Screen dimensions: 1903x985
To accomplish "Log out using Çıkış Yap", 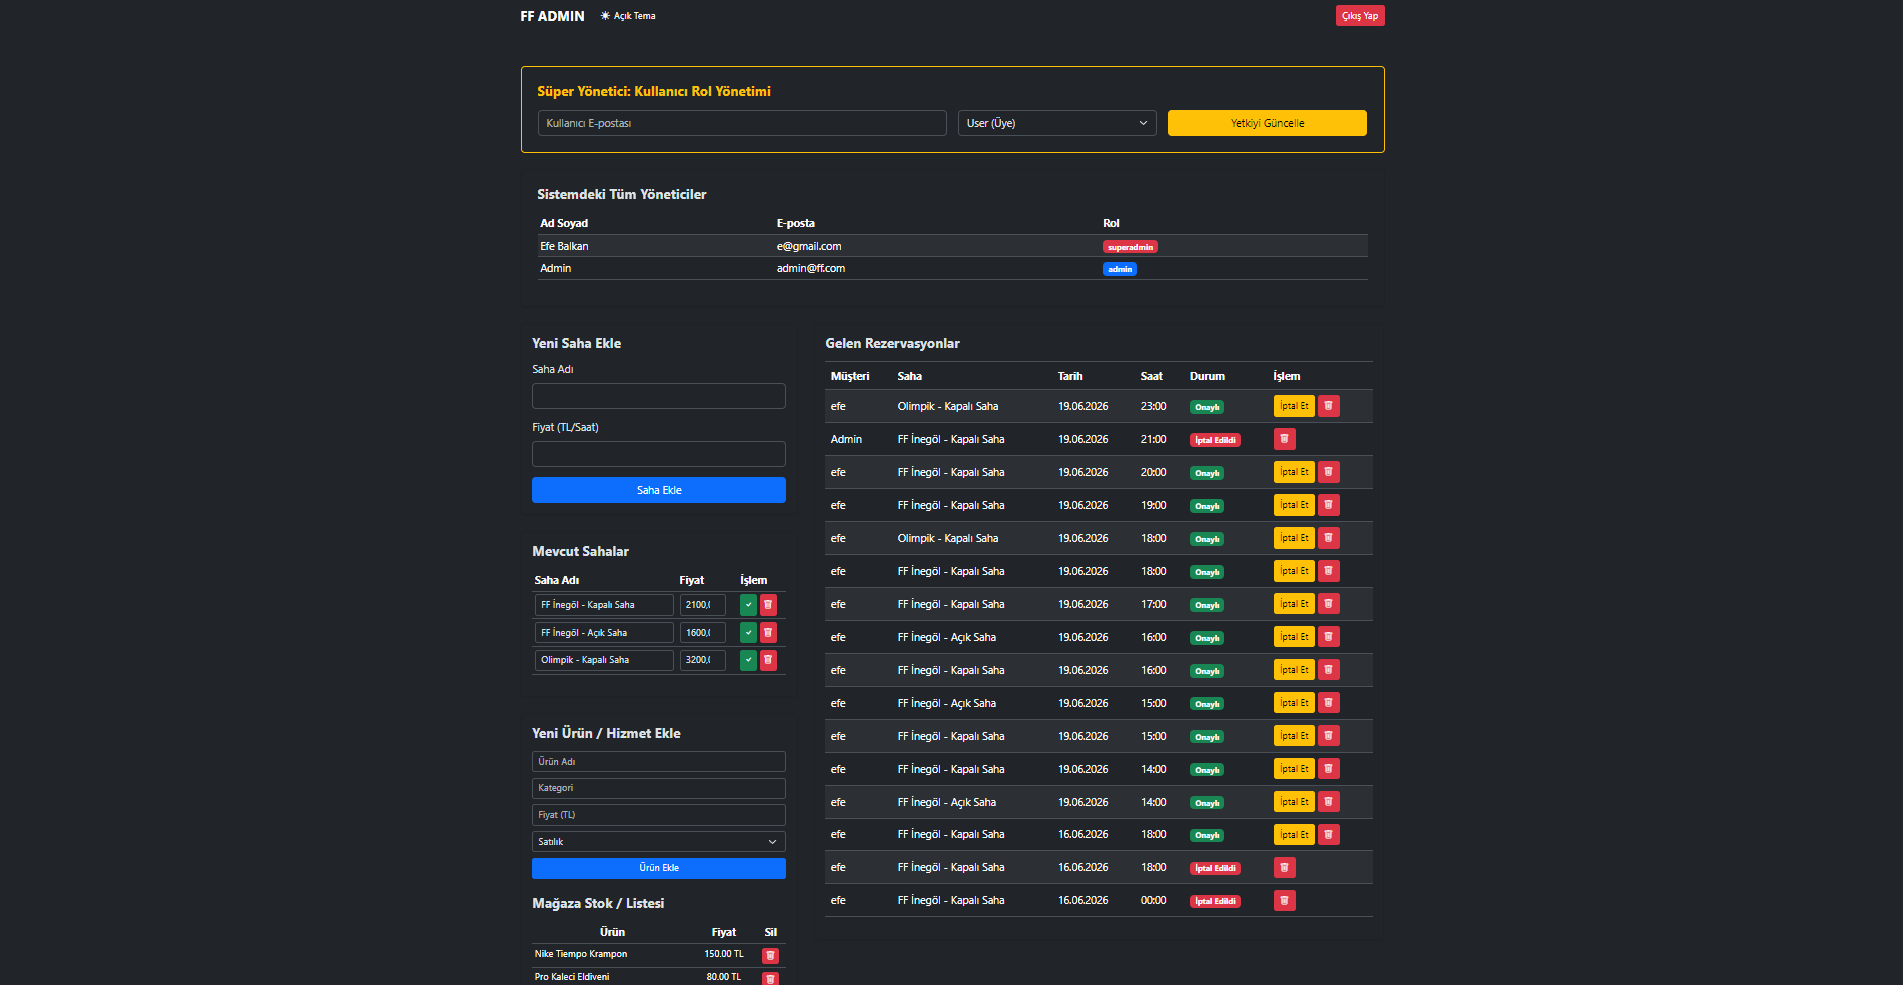I will tap(1360, 16).
